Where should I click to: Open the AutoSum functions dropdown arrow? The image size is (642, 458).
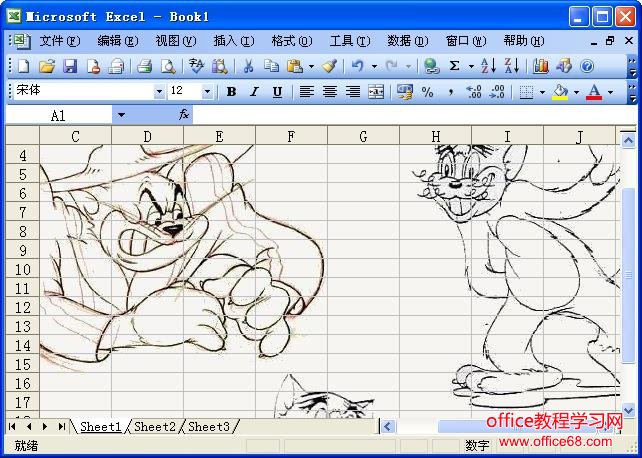pos(471,66)
